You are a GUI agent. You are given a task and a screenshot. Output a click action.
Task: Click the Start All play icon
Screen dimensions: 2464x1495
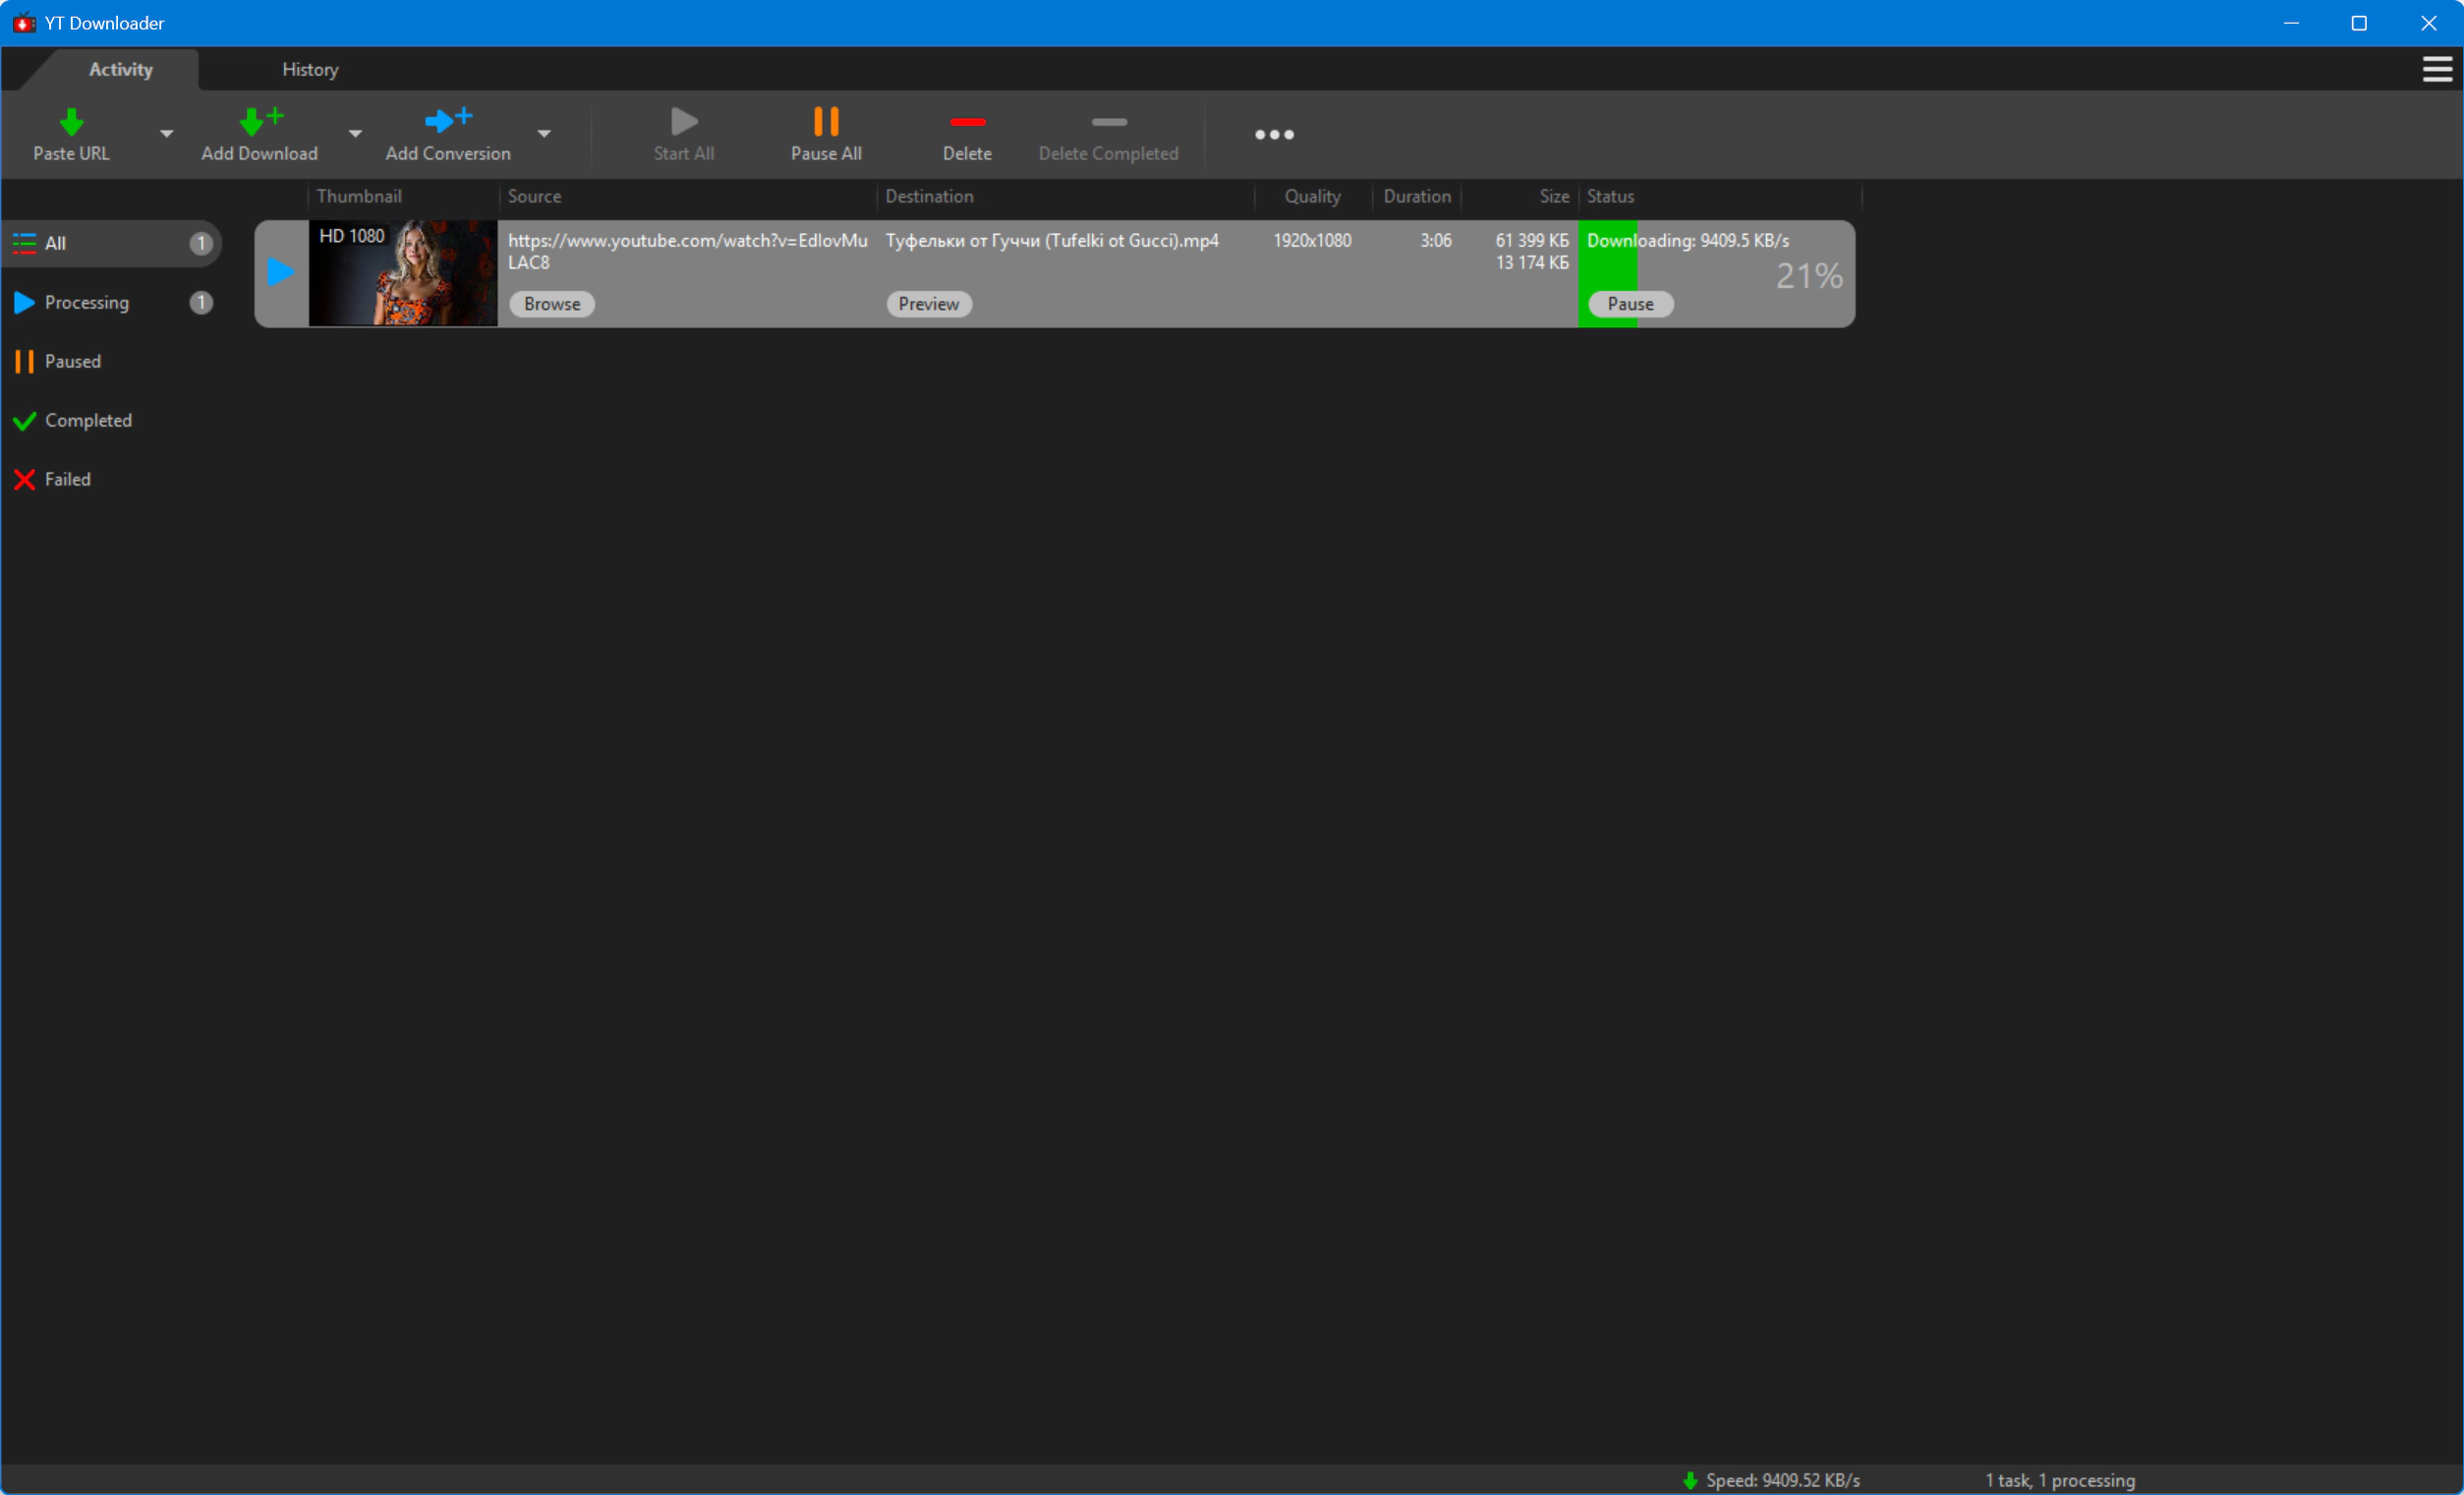click(x=684, y=122)
